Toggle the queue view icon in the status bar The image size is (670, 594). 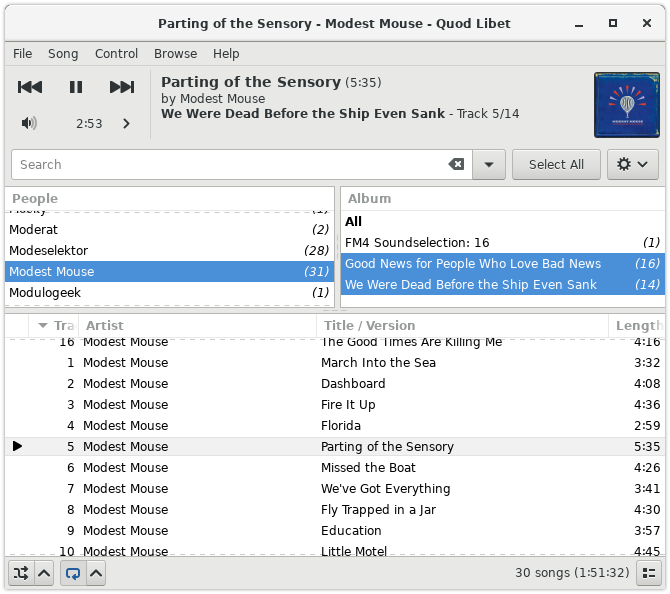point(649,573)
